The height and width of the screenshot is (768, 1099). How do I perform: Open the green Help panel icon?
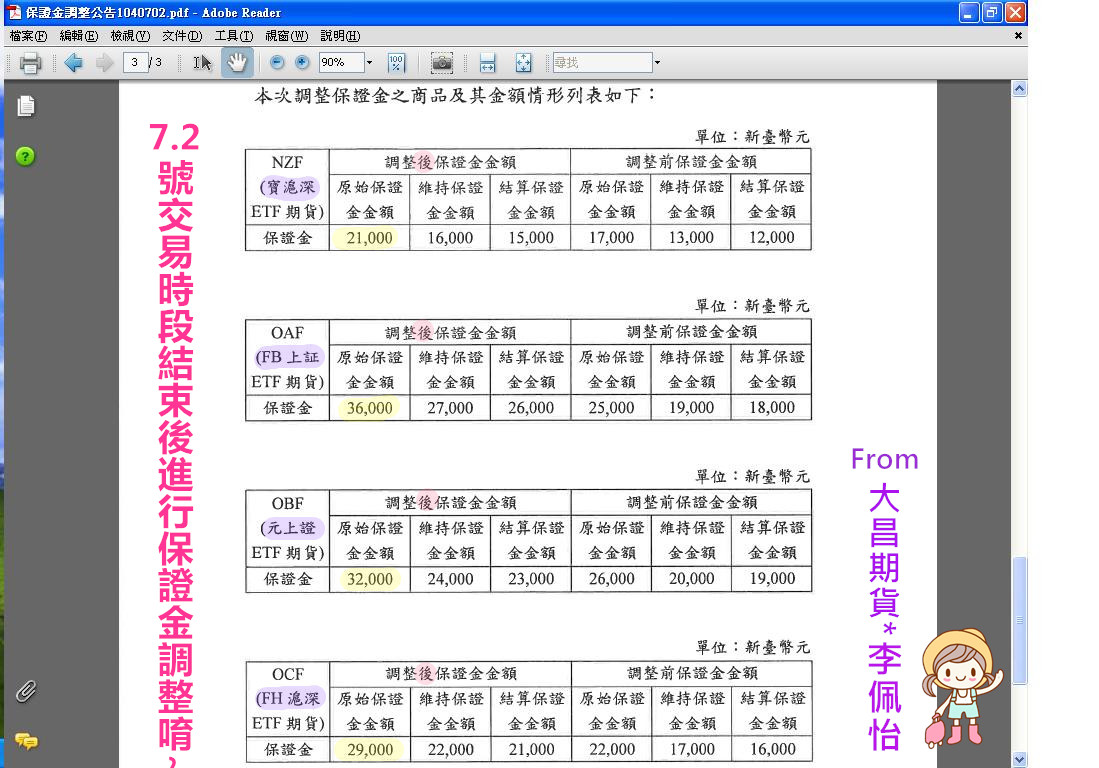tap(25, 156)
